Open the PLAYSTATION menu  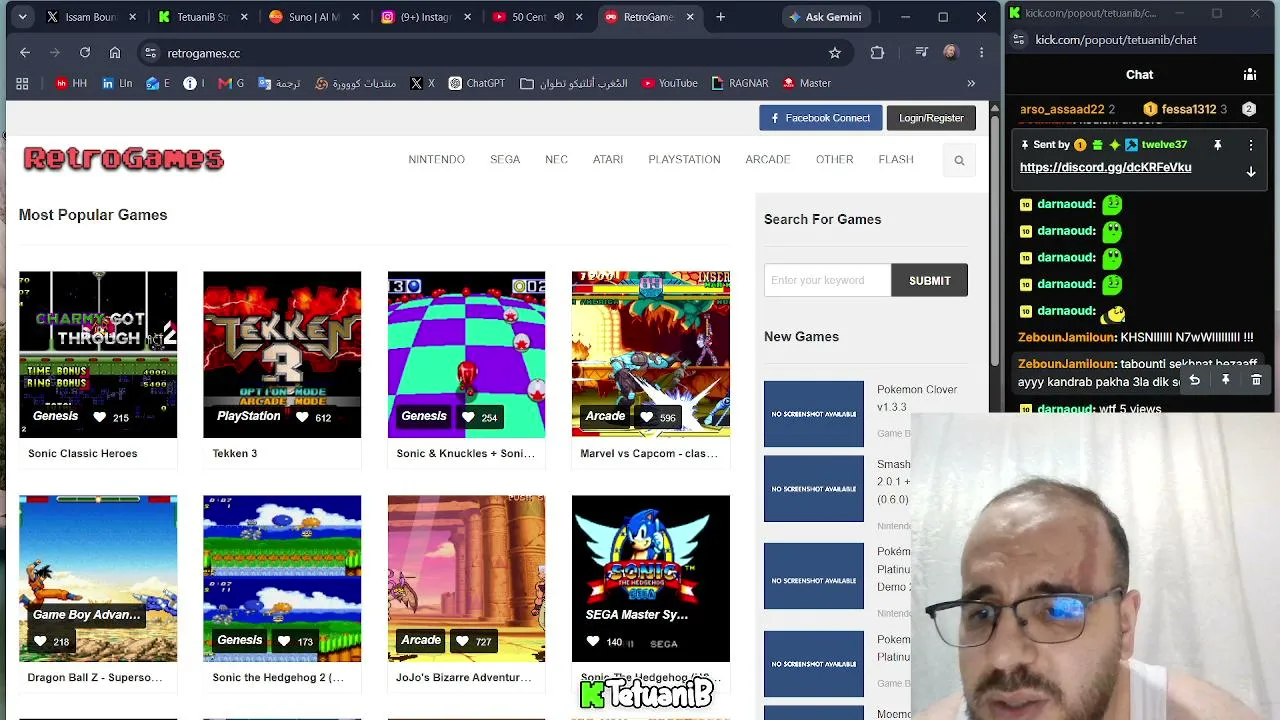click(684, 159)
